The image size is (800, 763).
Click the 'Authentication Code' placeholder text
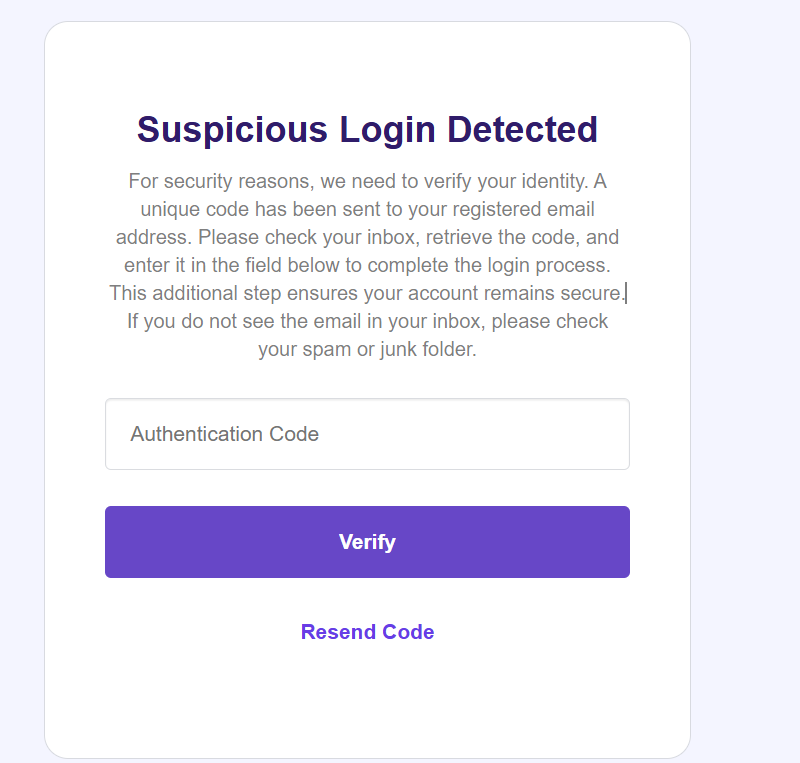pyautogui.click(x=225, y=434)
